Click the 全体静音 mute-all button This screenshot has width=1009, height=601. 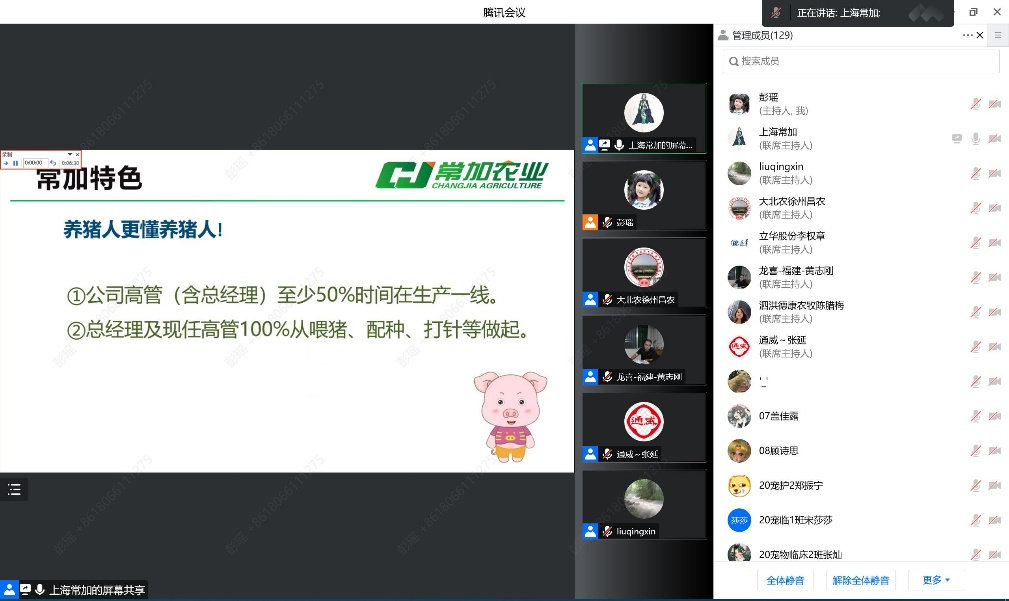[785, 580]
